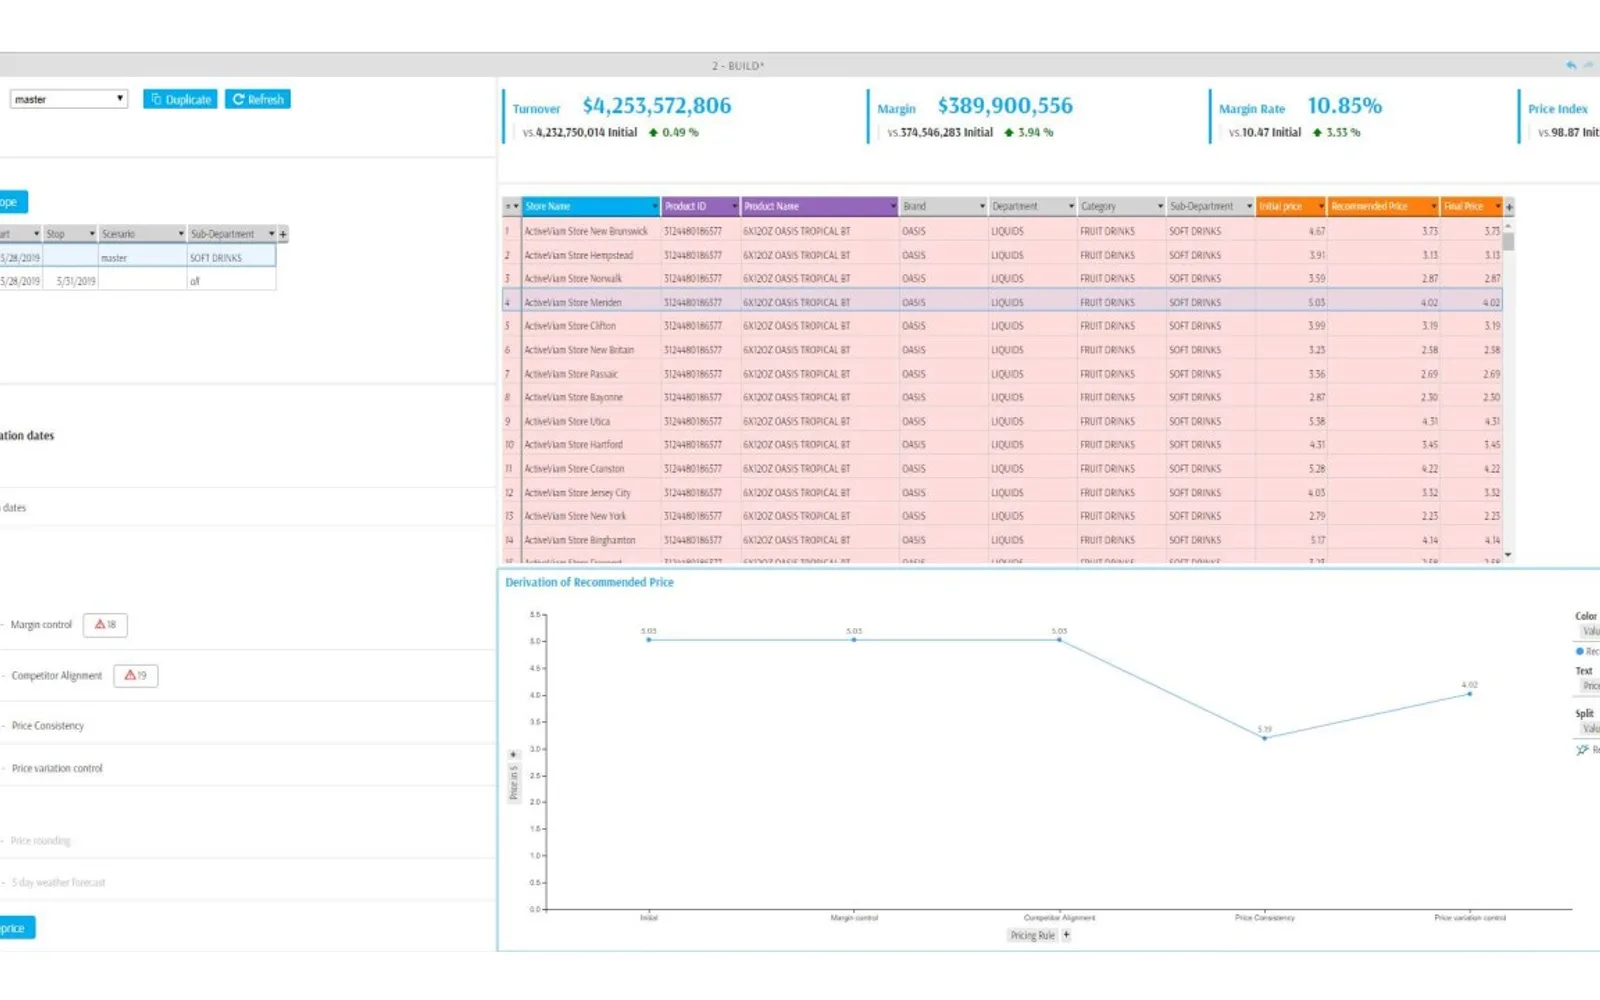Select the Margin control rule label
Screen dimensions: 1600x1000
tap(41, 625)
